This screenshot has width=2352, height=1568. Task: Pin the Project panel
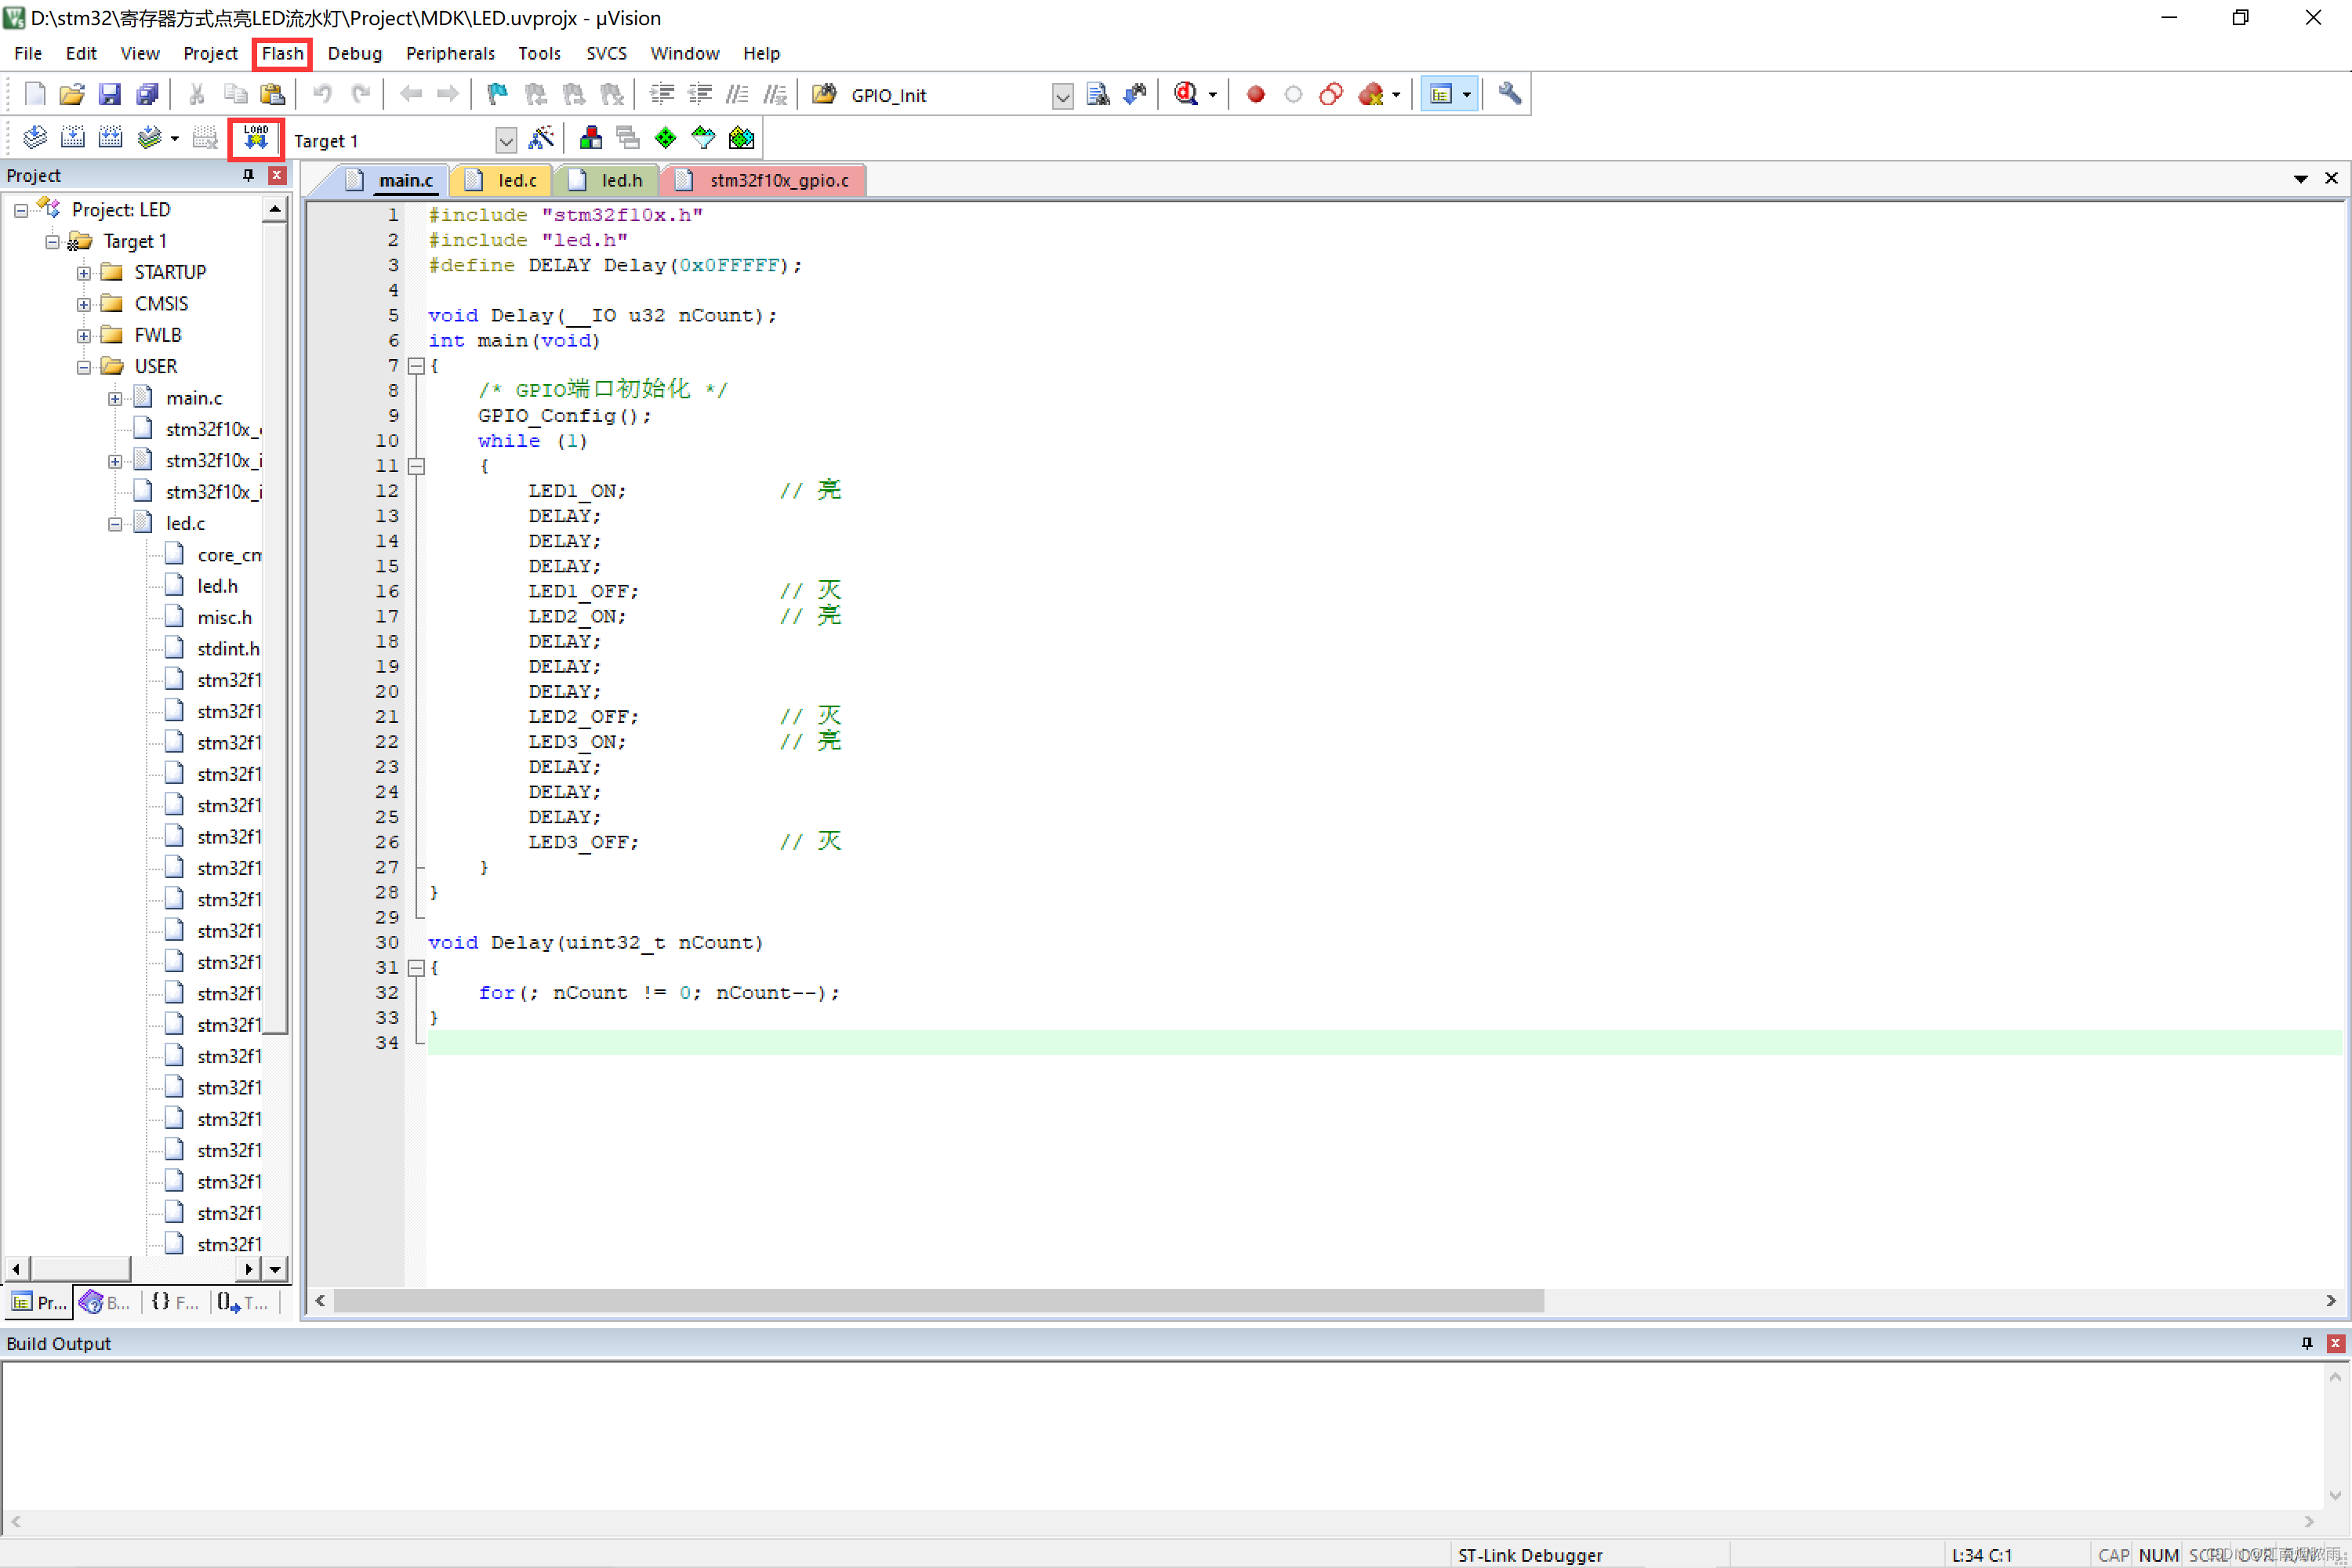pyautogui.click(x=248, y=175)
